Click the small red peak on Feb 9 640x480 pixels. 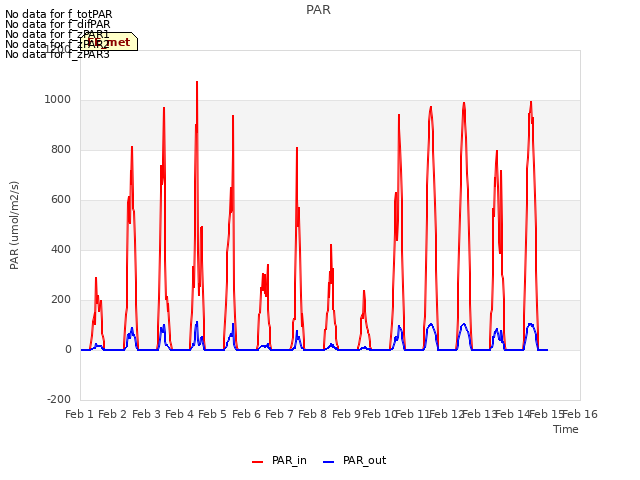[x=364, y=291]
